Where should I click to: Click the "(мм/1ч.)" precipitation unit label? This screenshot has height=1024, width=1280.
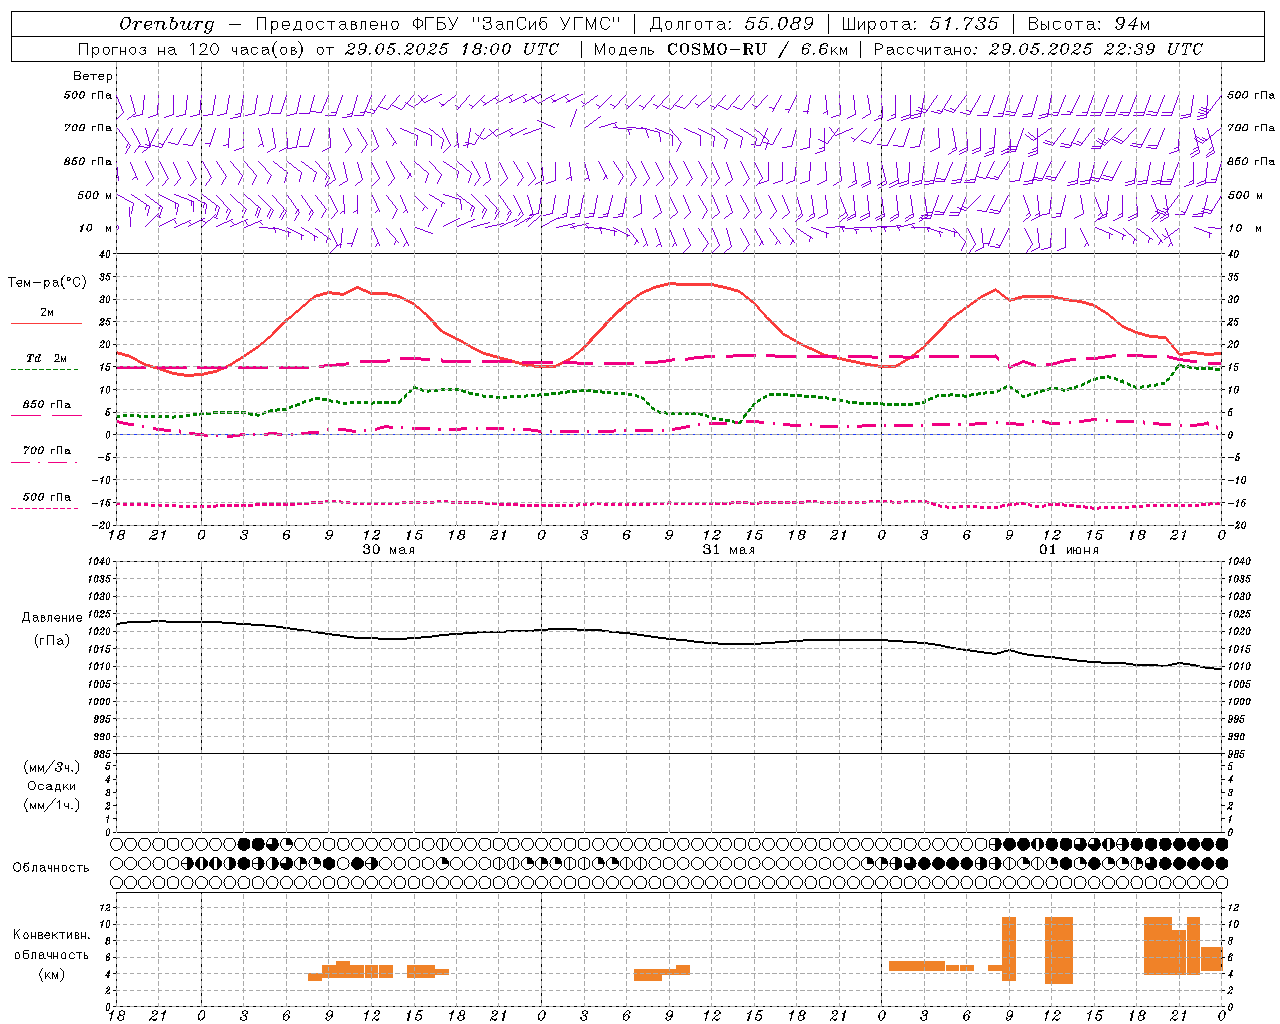click(52, 805)
